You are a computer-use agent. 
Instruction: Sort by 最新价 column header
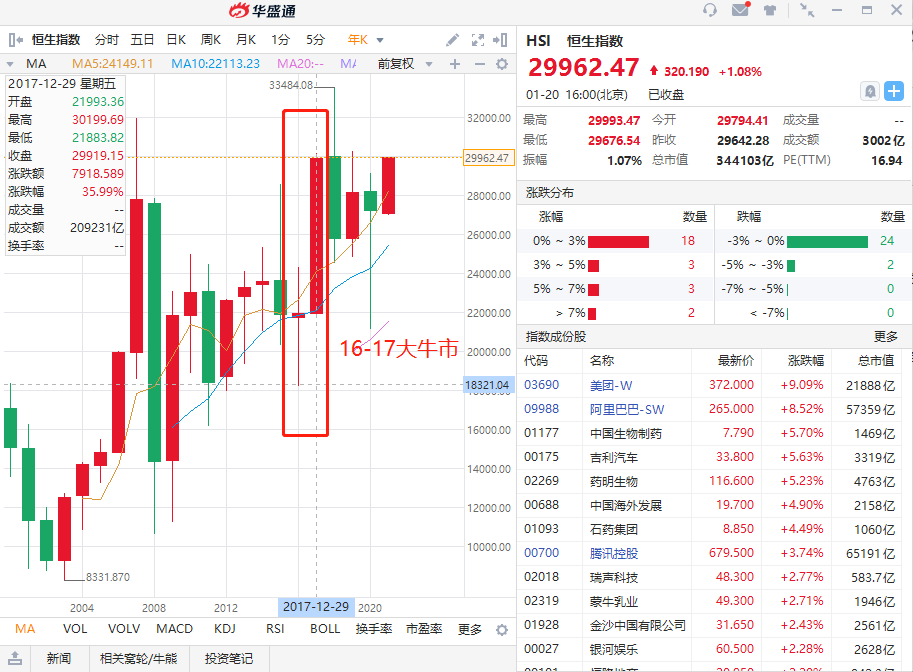coord(735,361)
